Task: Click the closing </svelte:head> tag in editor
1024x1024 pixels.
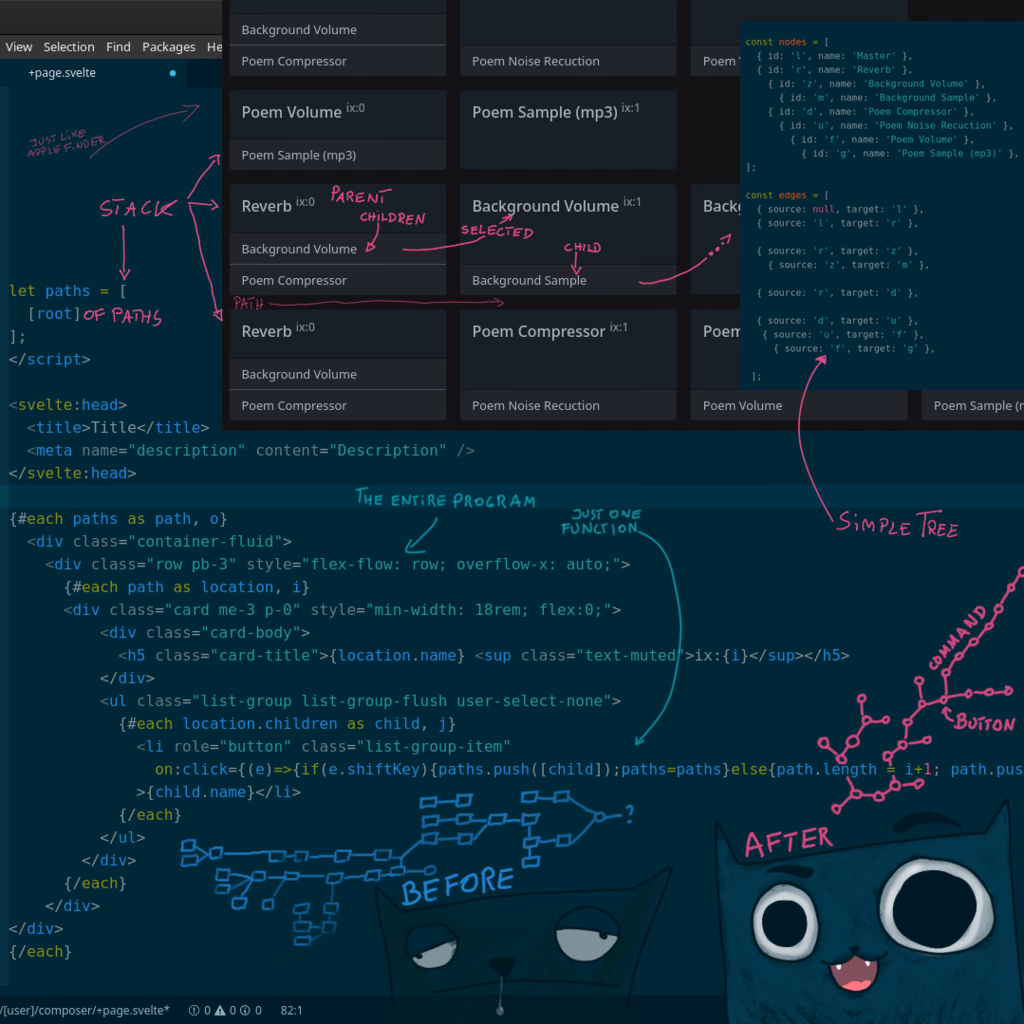Action: (x=73, y=473)
